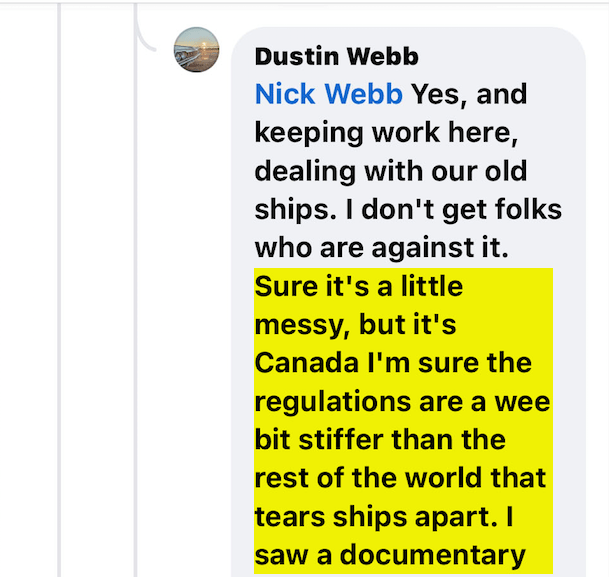Click the Nick Webb mention link
This screenshot has height=577, width=609.
[x=329, y=95]
